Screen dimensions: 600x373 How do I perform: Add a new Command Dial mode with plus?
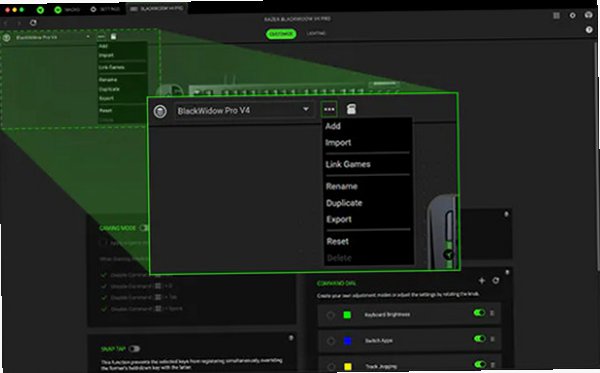click(x=482, y=280)
